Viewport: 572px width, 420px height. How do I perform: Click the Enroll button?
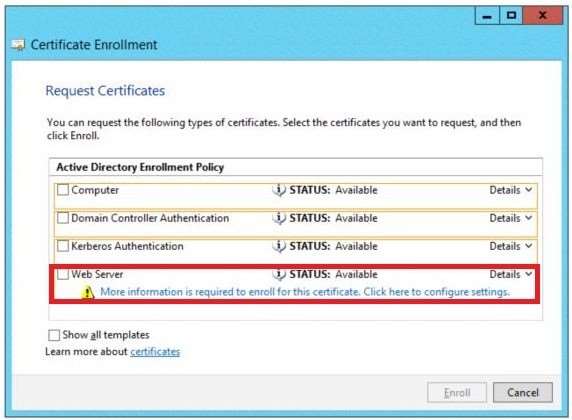(457, 393)
